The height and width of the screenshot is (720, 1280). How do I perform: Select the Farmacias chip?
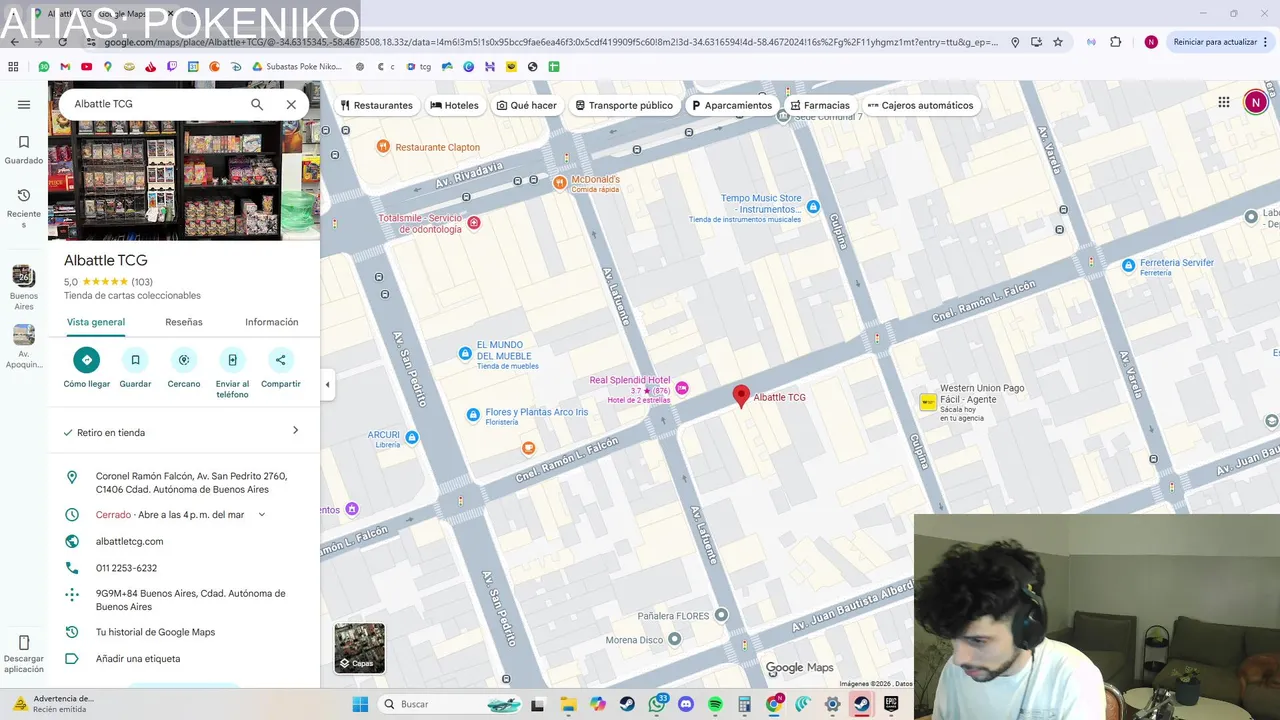(x=820, y=105)
